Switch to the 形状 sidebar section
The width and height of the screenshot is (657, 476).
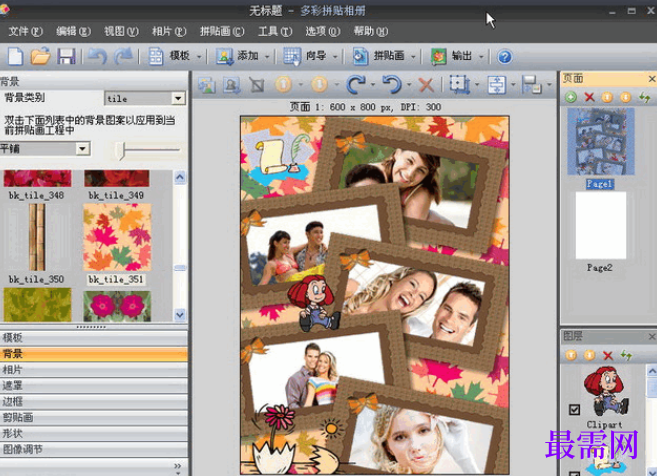click(93, 433)
